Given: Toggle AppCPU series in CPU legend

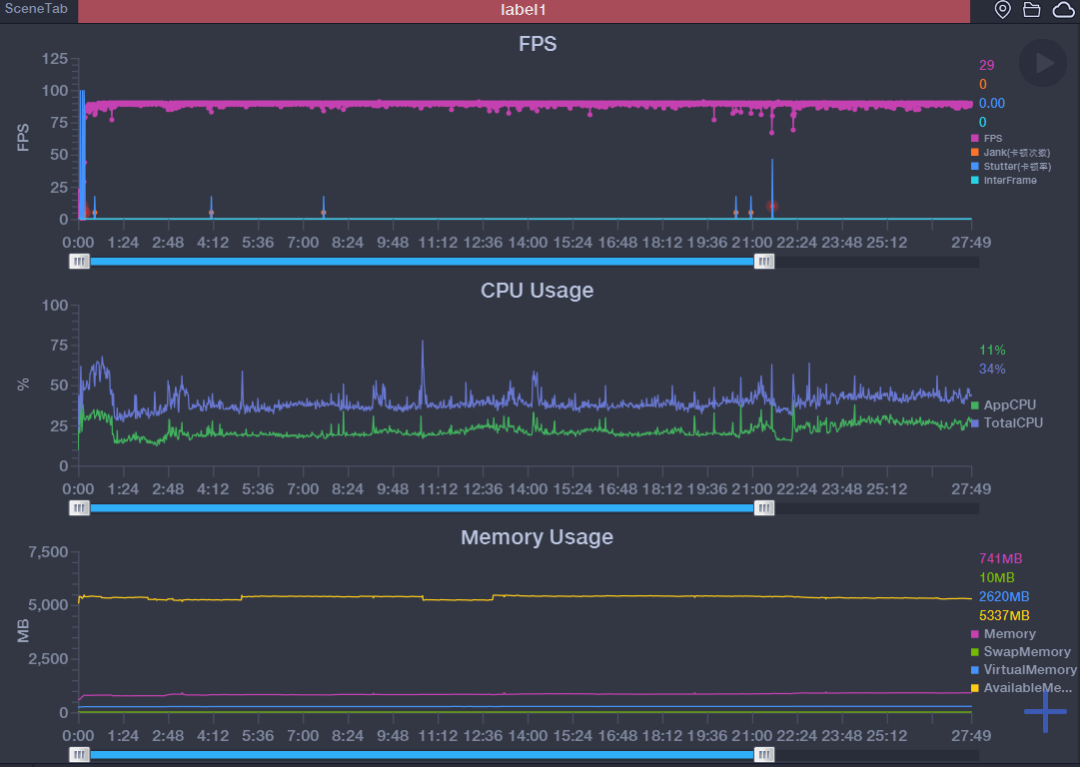Looking at the screenshot, I should (1008, 405).
